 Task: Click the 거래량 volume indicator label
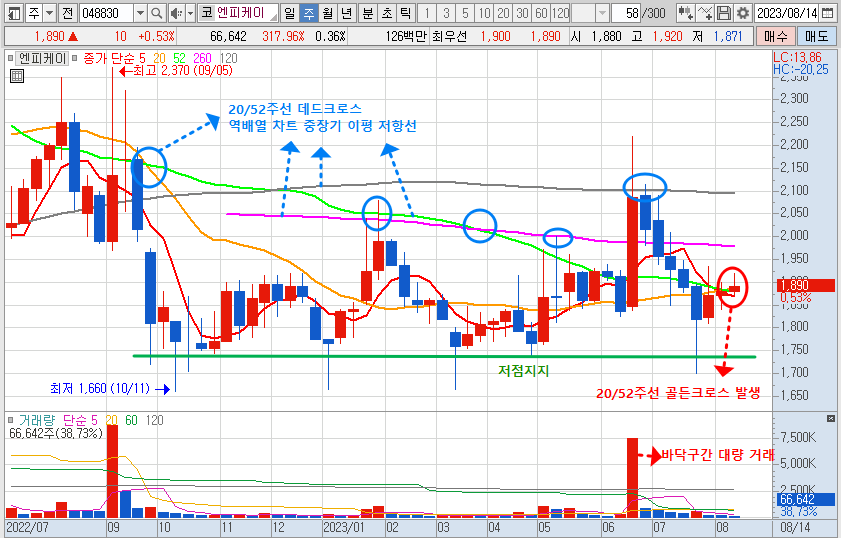(x=36, y=420)
